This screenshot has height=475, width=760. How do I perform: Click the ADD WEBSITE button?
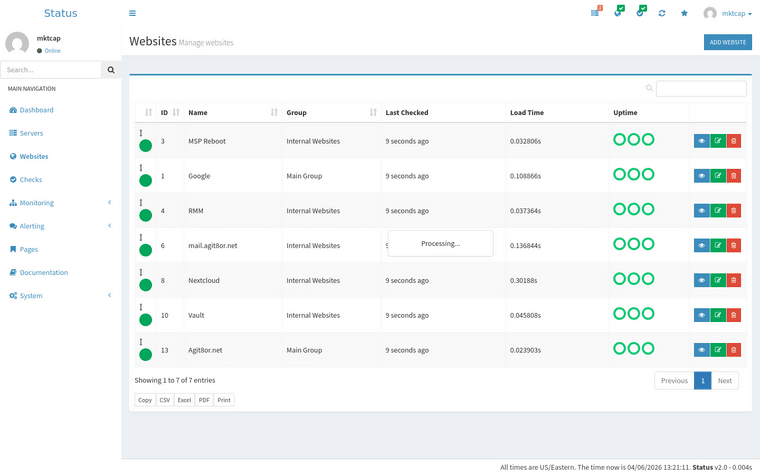[x=728, y=42]
